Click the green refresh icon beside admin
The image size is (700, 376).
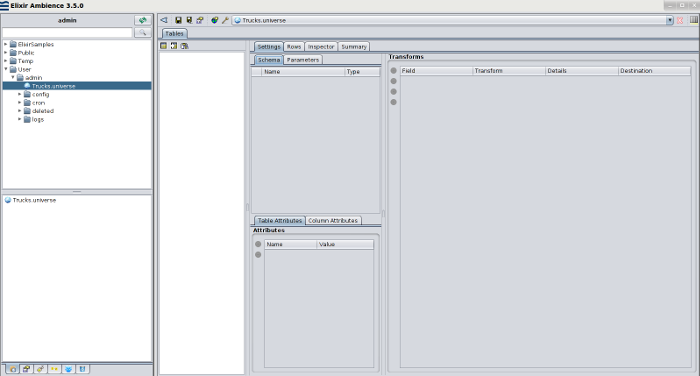pos(142,20)
